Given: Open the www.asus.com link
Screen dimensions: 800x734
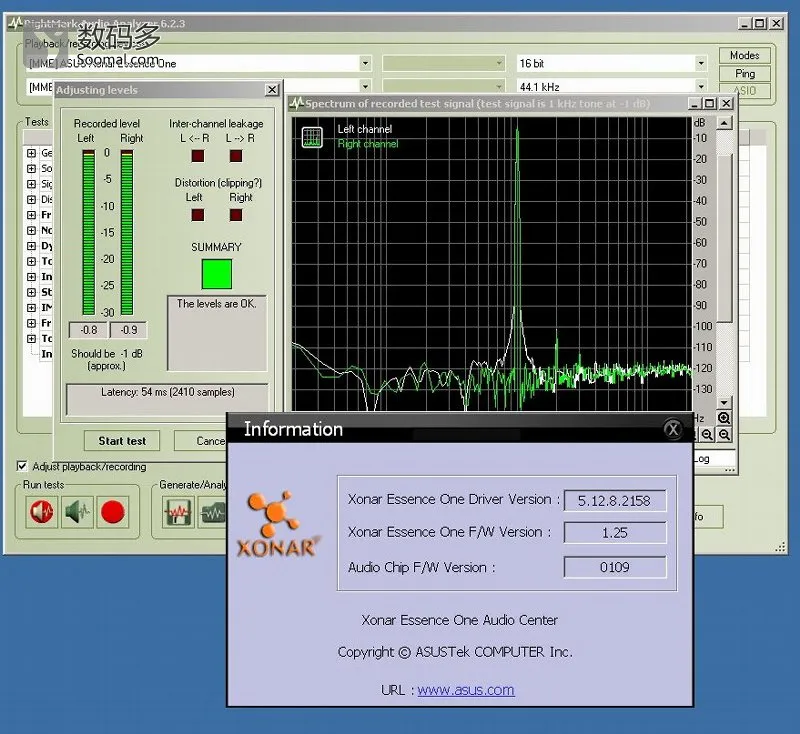Looking at the screenshot, I should (x=466, y=690).
